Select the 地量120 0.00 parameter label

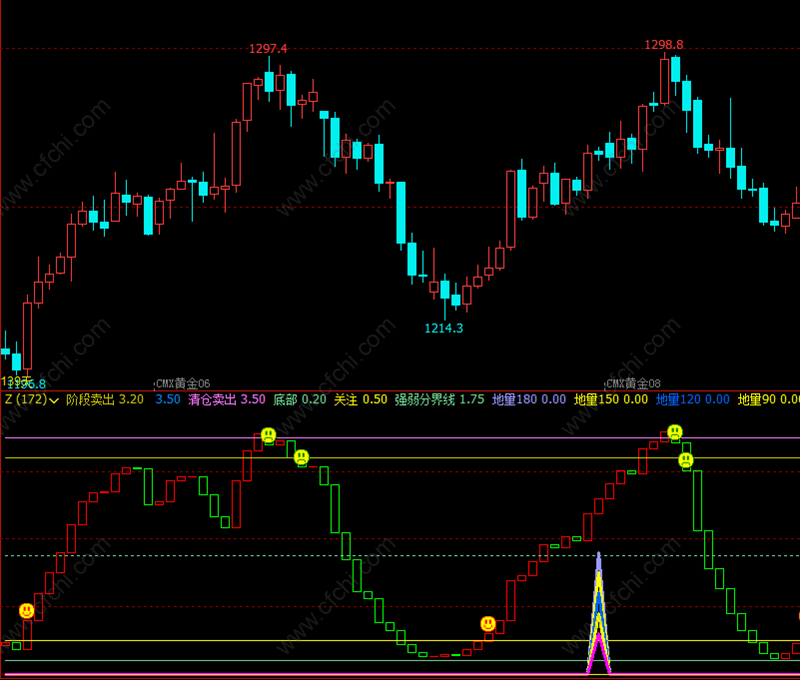(693, 399)
